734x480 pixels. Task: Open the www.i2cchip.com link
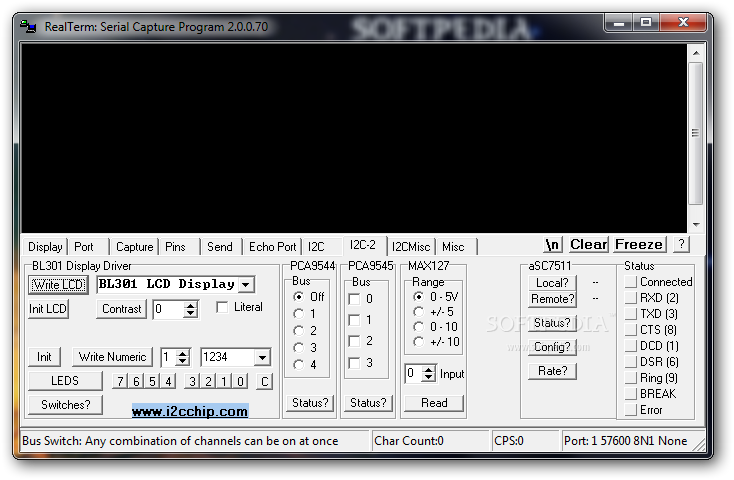point(190,411)
